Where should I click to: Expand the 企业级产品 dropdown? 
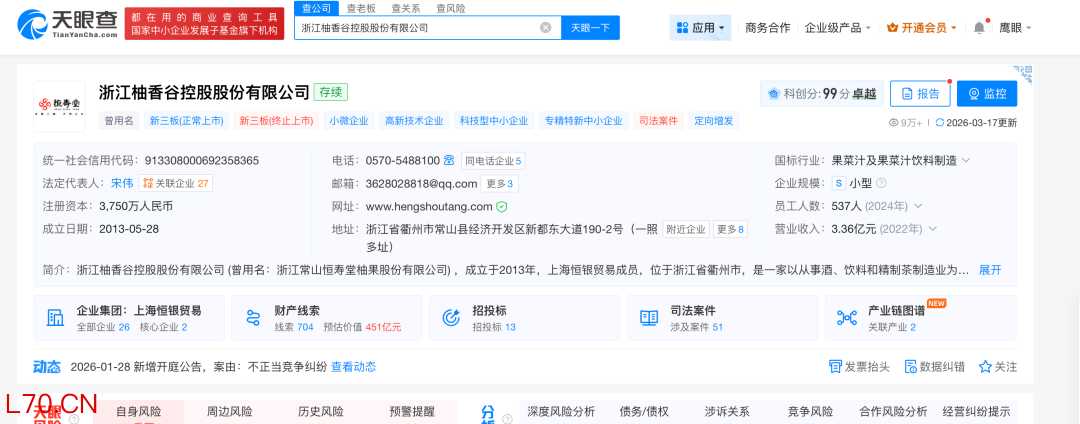tap(838, 28)
